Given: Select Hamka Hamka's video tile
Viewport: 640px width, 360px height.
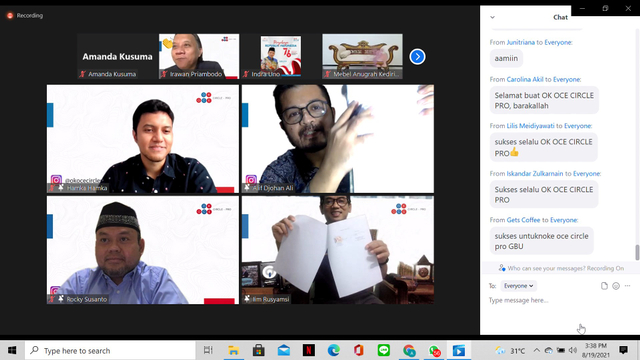Looking at the screenshot, I should tap(143, 139).
